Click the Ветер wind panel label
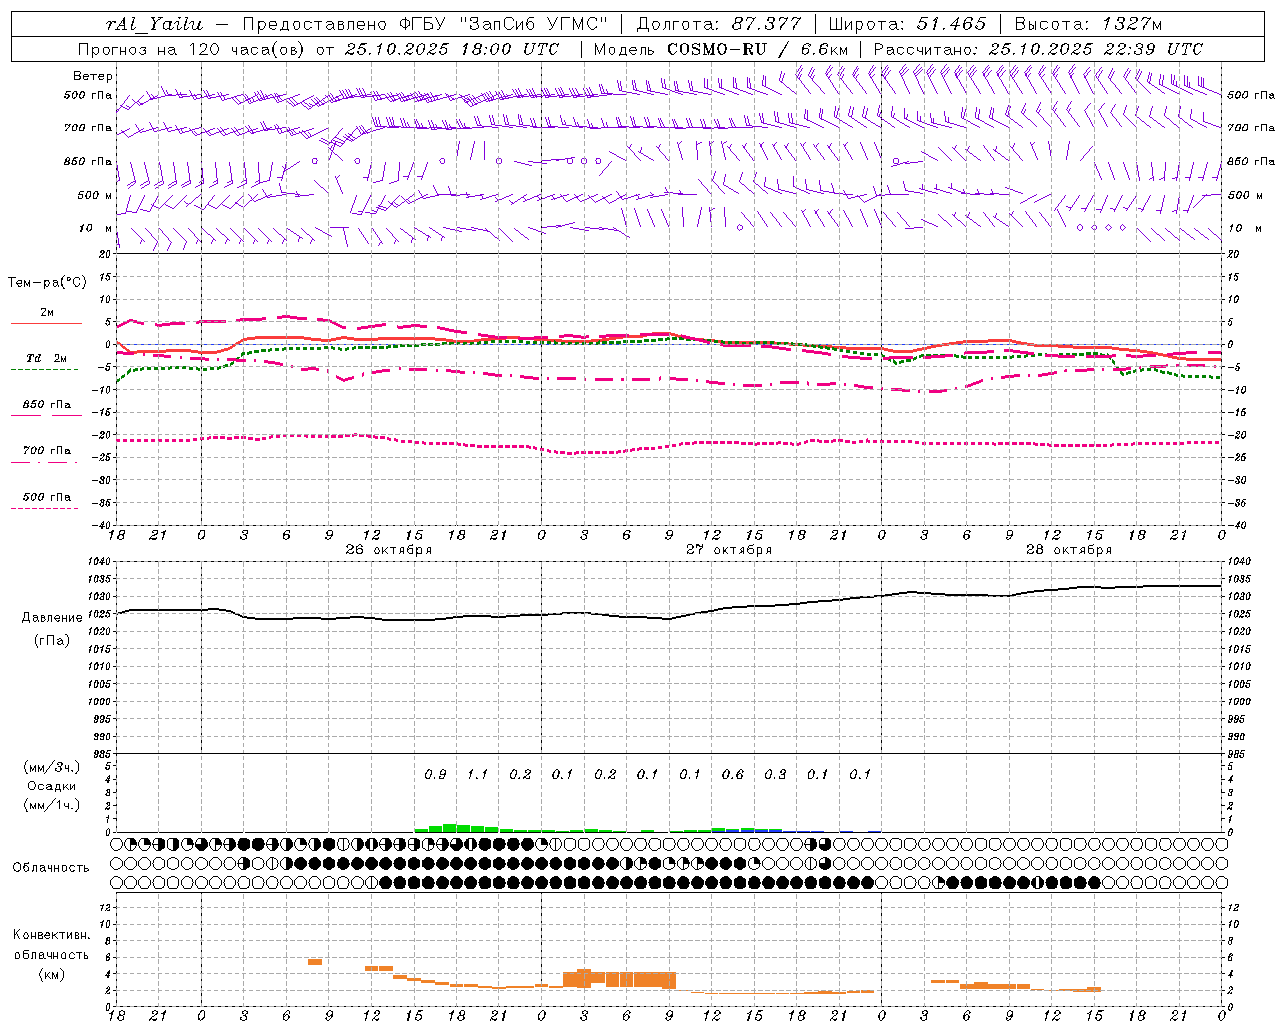 (93, 76)
